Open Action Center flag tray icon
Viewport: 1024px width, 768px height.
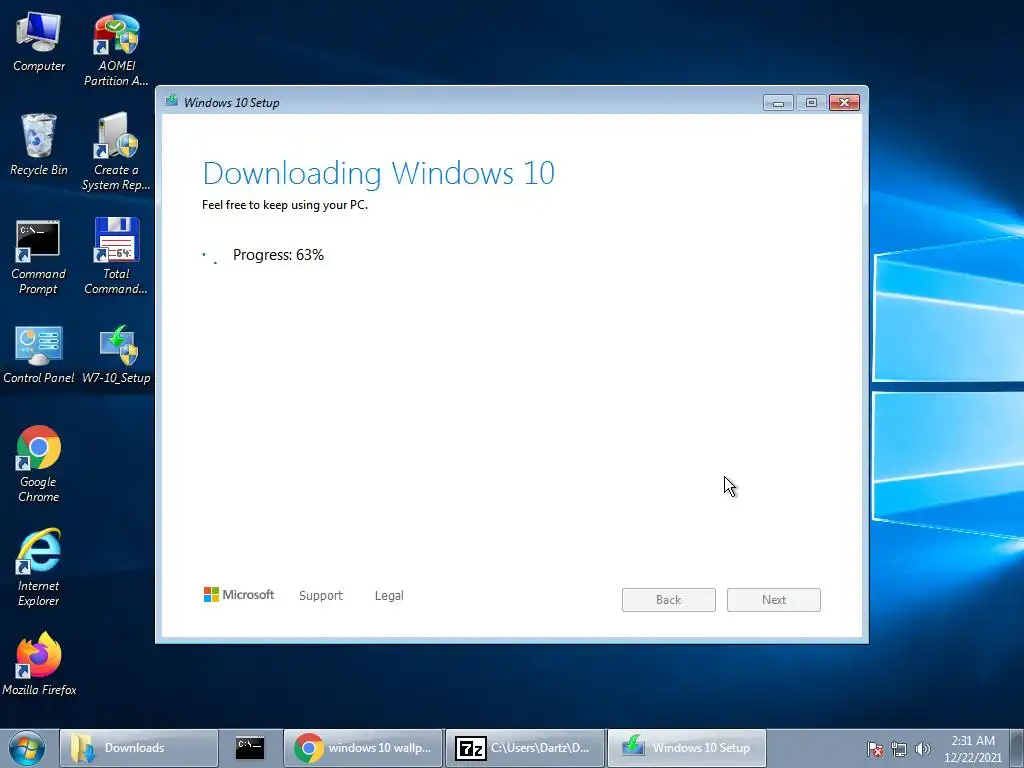click(x=875, y=749)
